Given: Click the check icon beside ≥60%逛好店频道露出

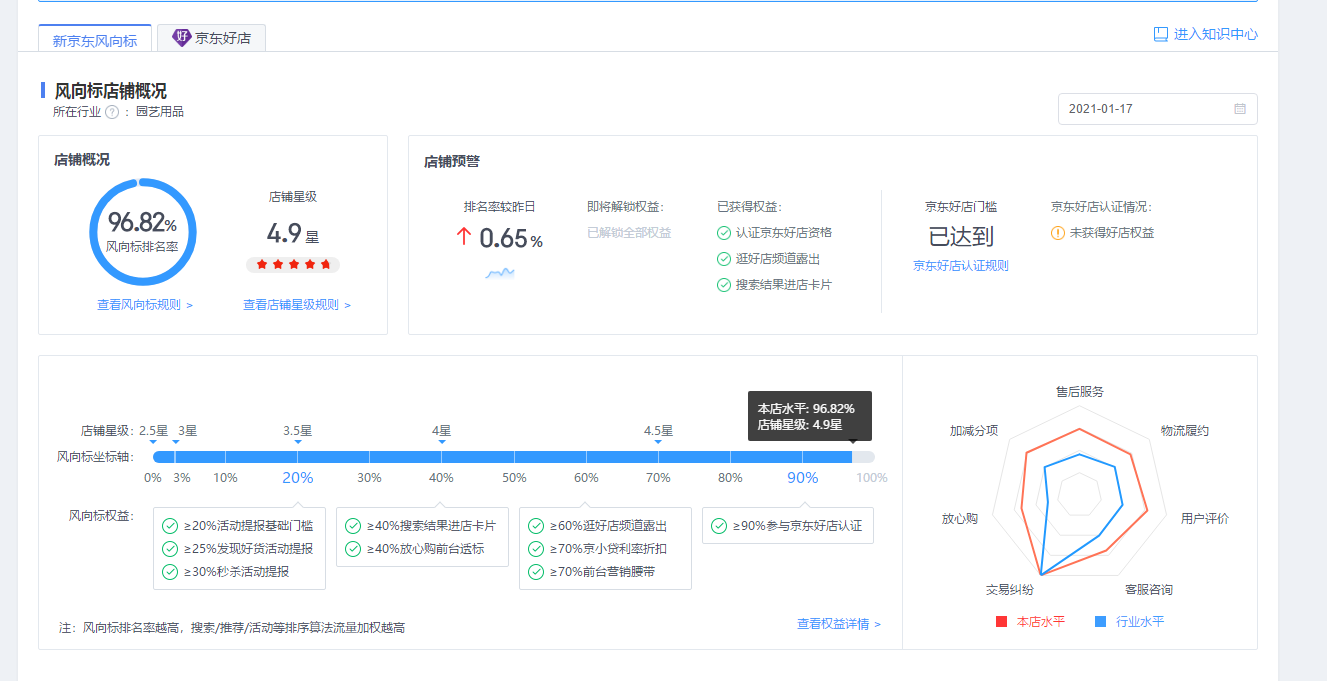Looking at the screenshot, I should click(537, 526).
